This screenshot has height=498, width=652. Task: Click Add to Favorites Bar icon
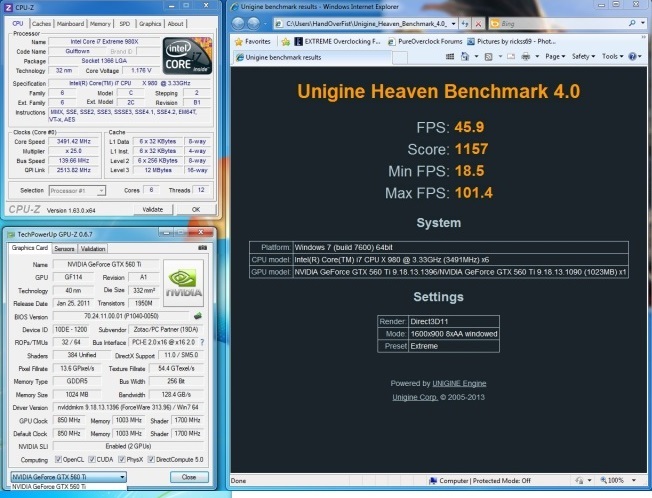pyautogui.click(x=286, y=42)
